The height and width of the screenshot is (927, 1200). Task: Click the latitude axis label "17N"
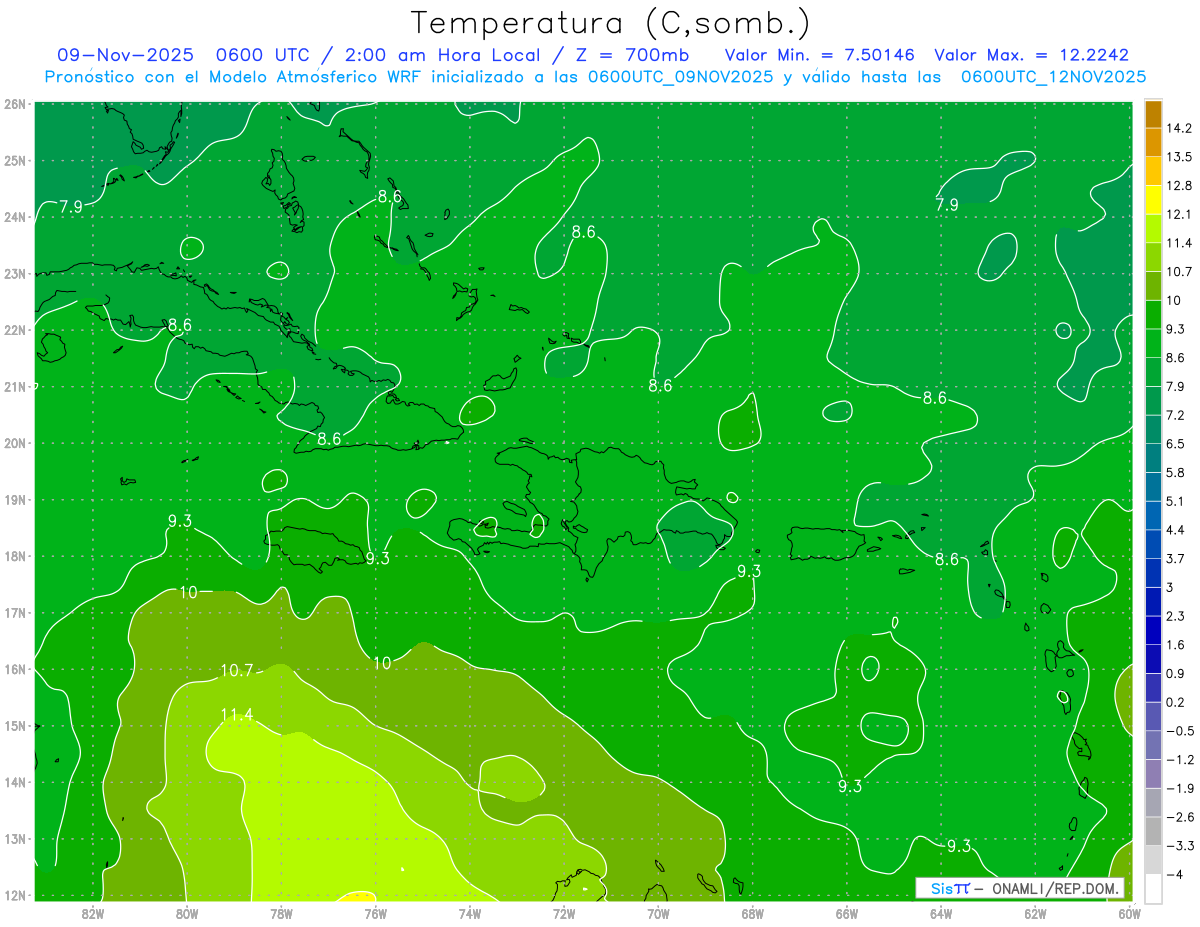15,613
